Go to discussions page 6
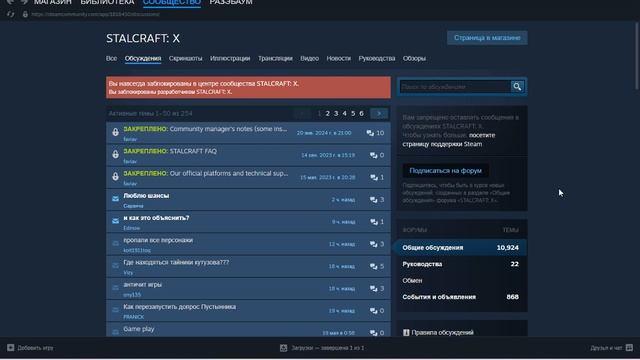The width and height of the screenshot is (640, 360). click(x=361, y=113)
